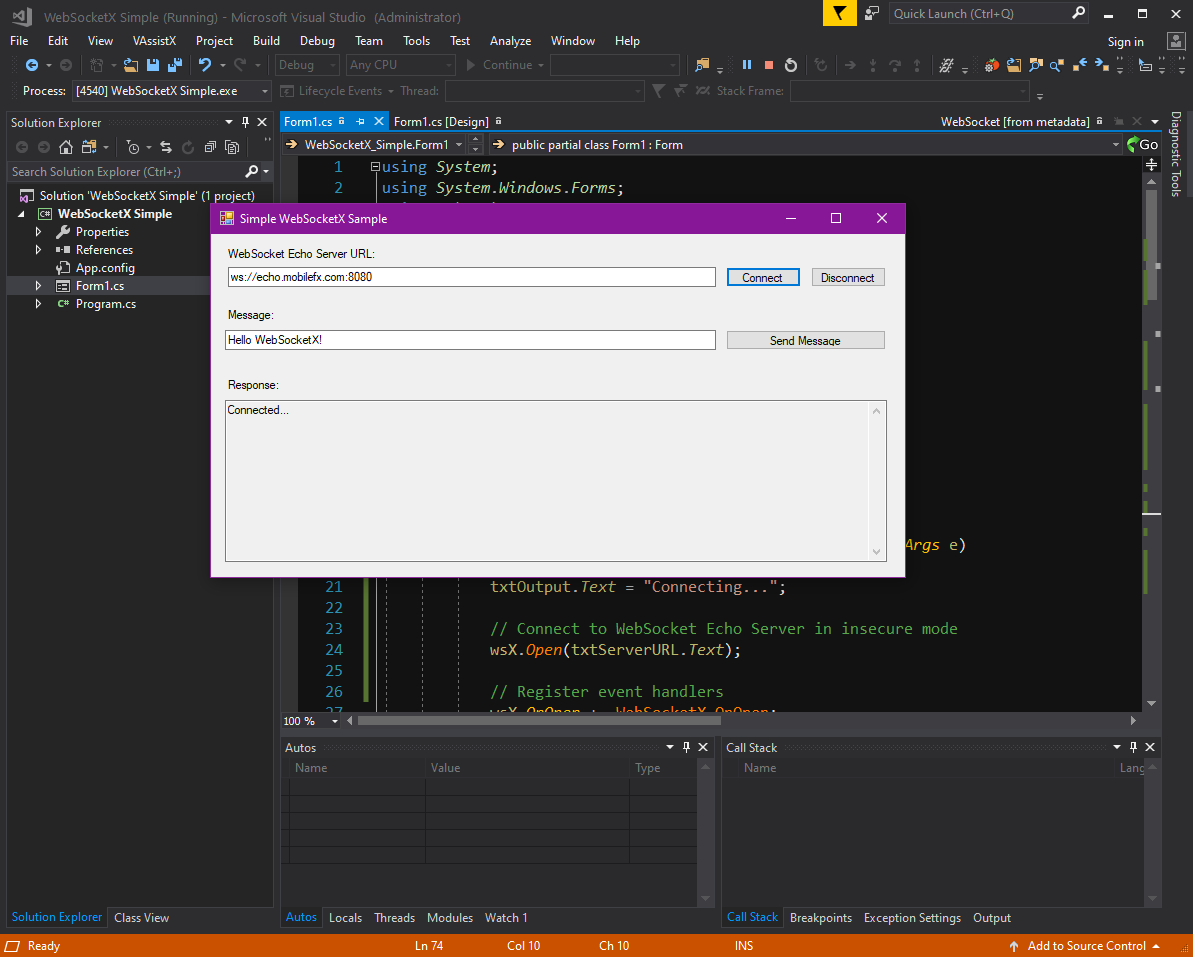Click Disconnect in Simple WebSocketX Sample window
Image resolution: width=1193 pixels, height=957 pixels.
(848, 278)
